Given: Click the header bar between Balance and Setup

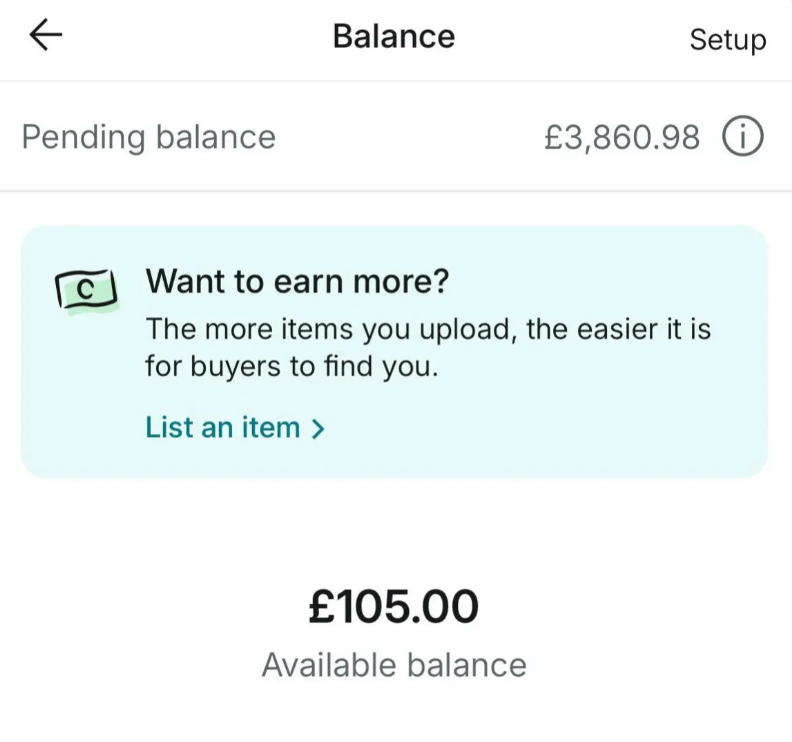Looking at the screenshot, I should (x=570, y=38).
